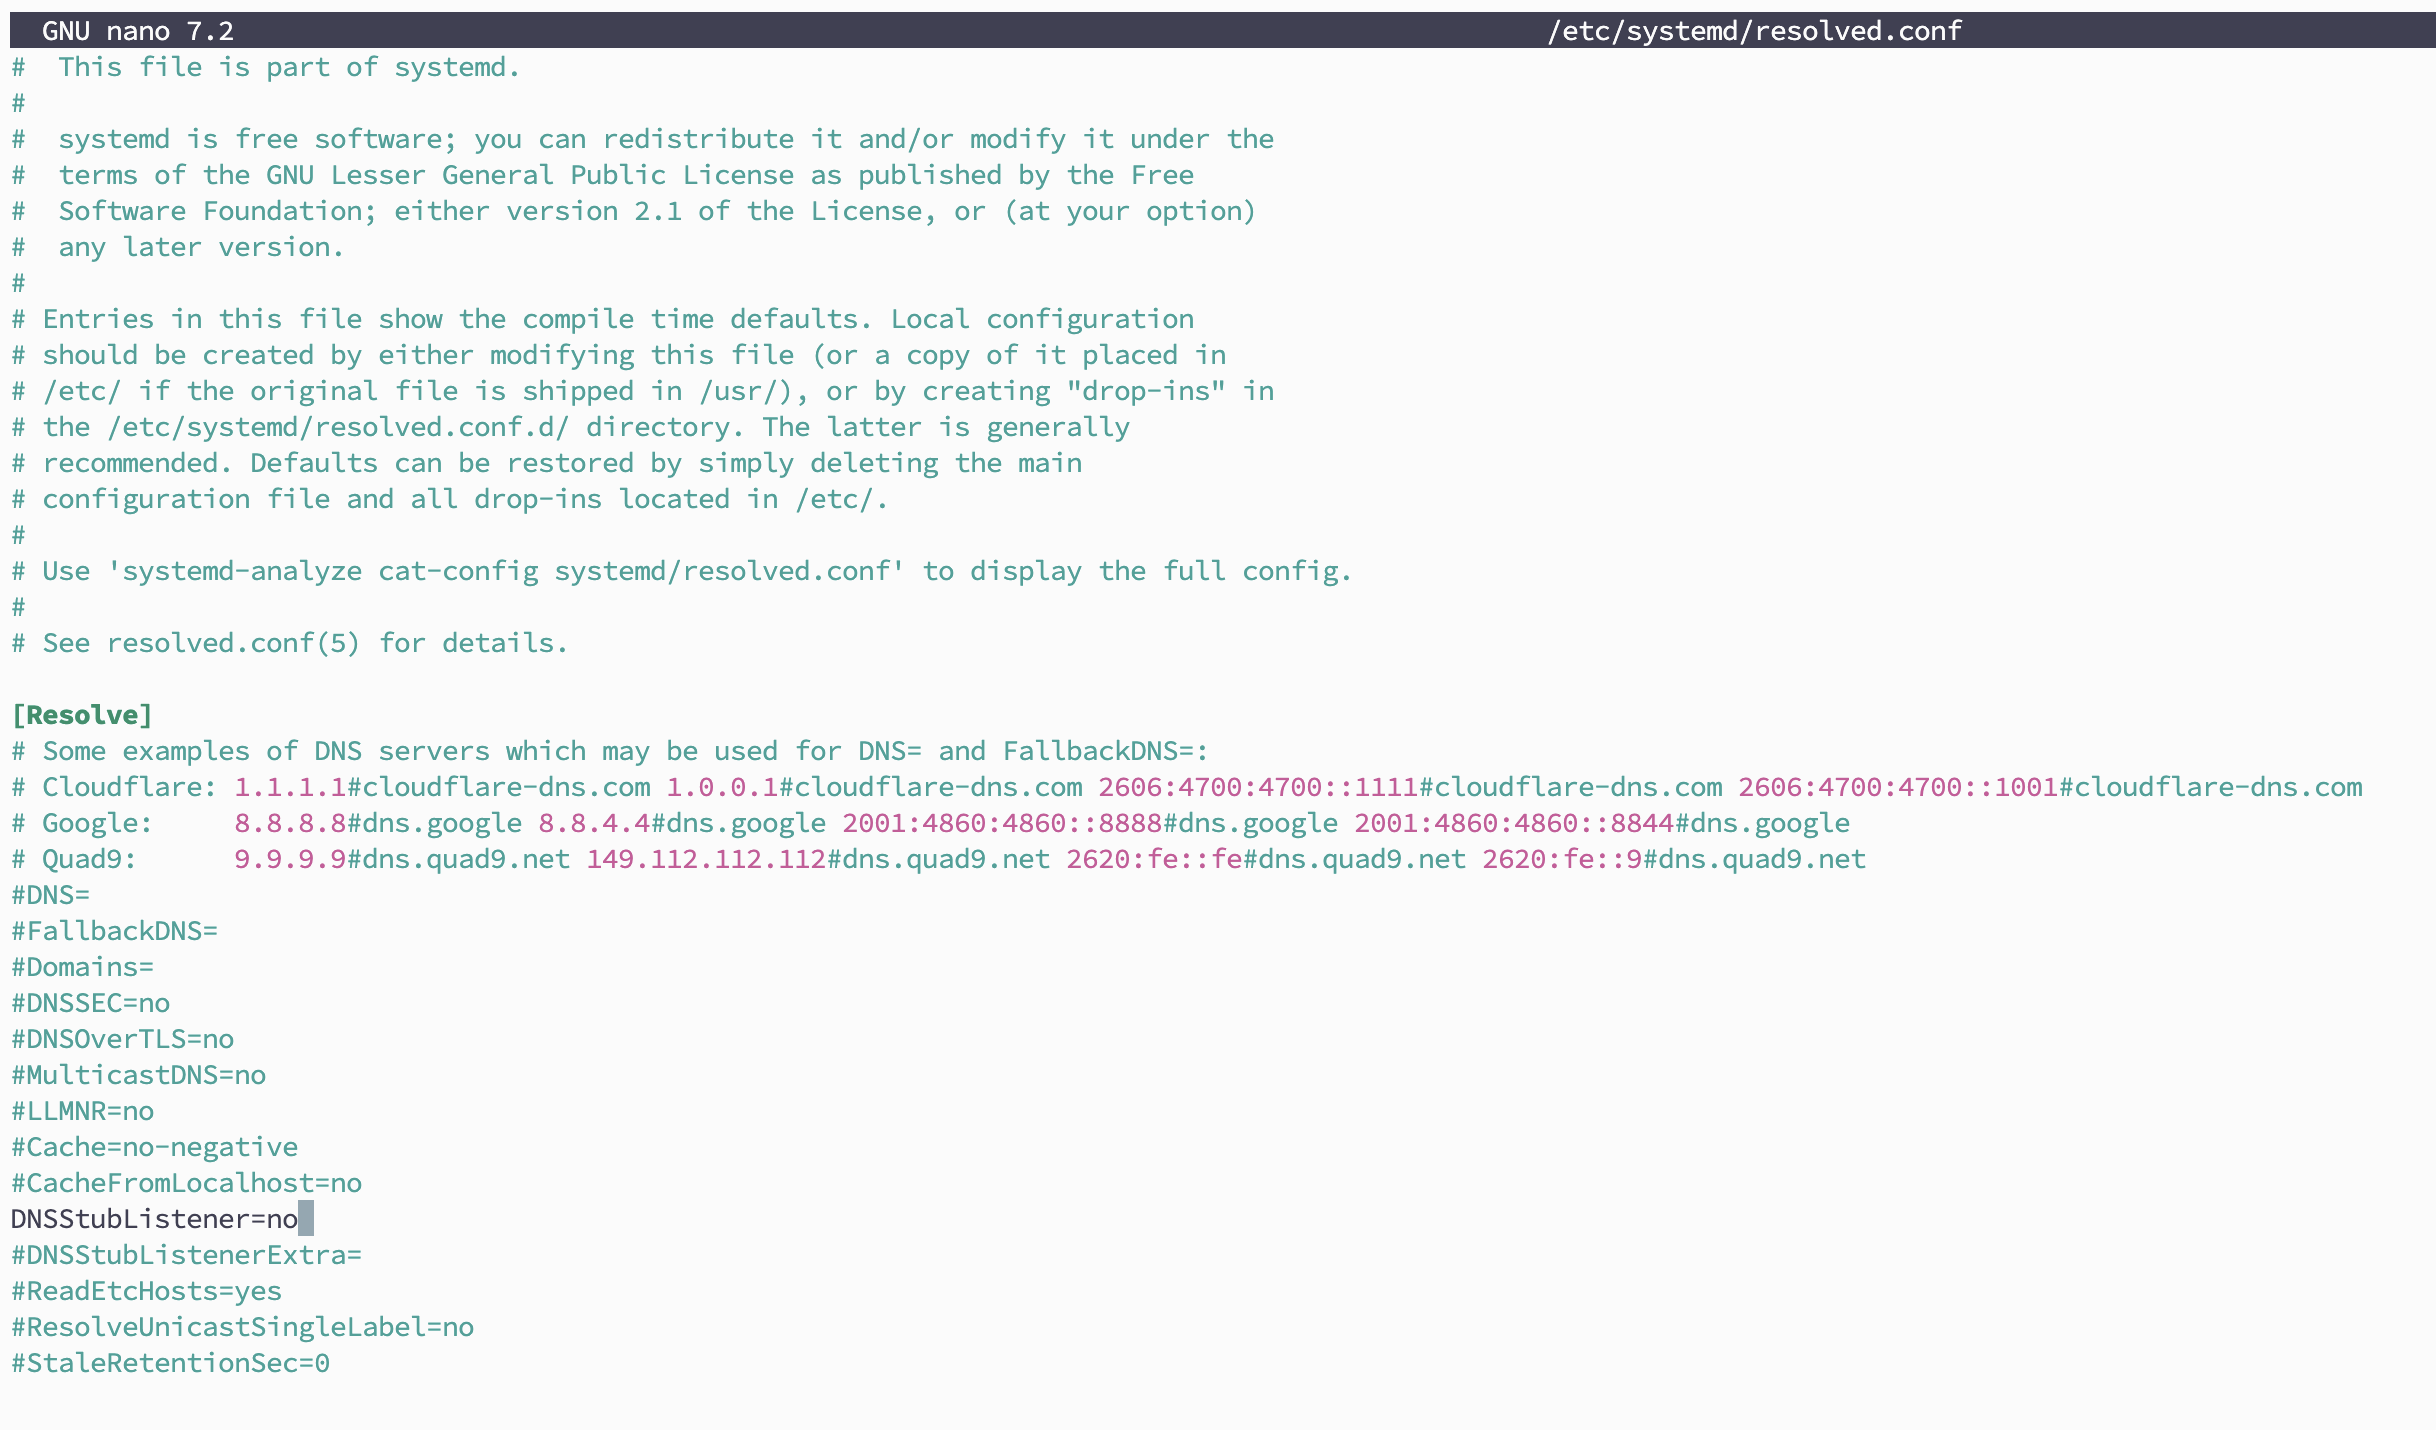Click the #FallbackDNS= line
This screenshot has height=1430, width=2436.
click(x=114, y=931)
